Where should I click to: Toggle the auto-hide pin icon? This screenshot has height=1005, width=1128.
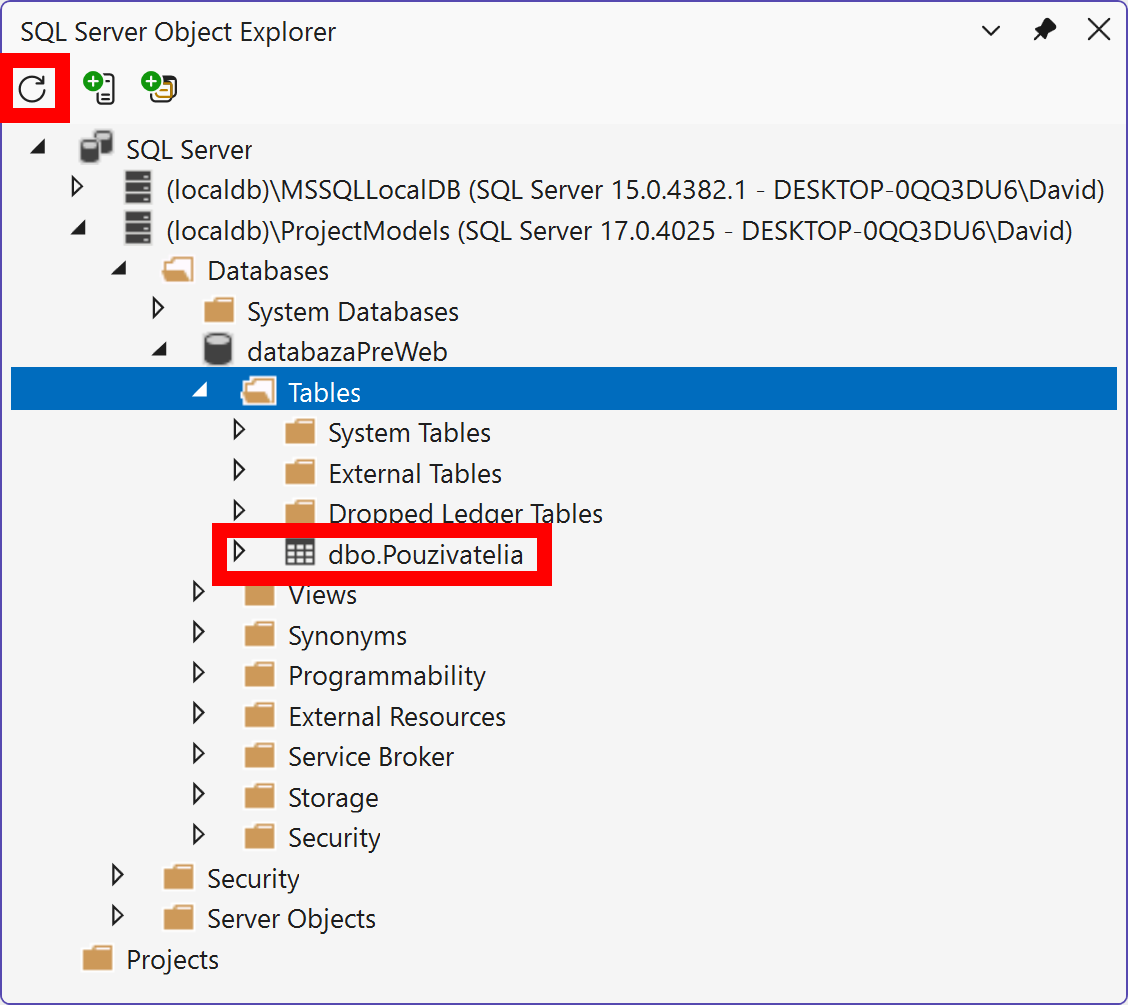click(x=1044, y=30)
